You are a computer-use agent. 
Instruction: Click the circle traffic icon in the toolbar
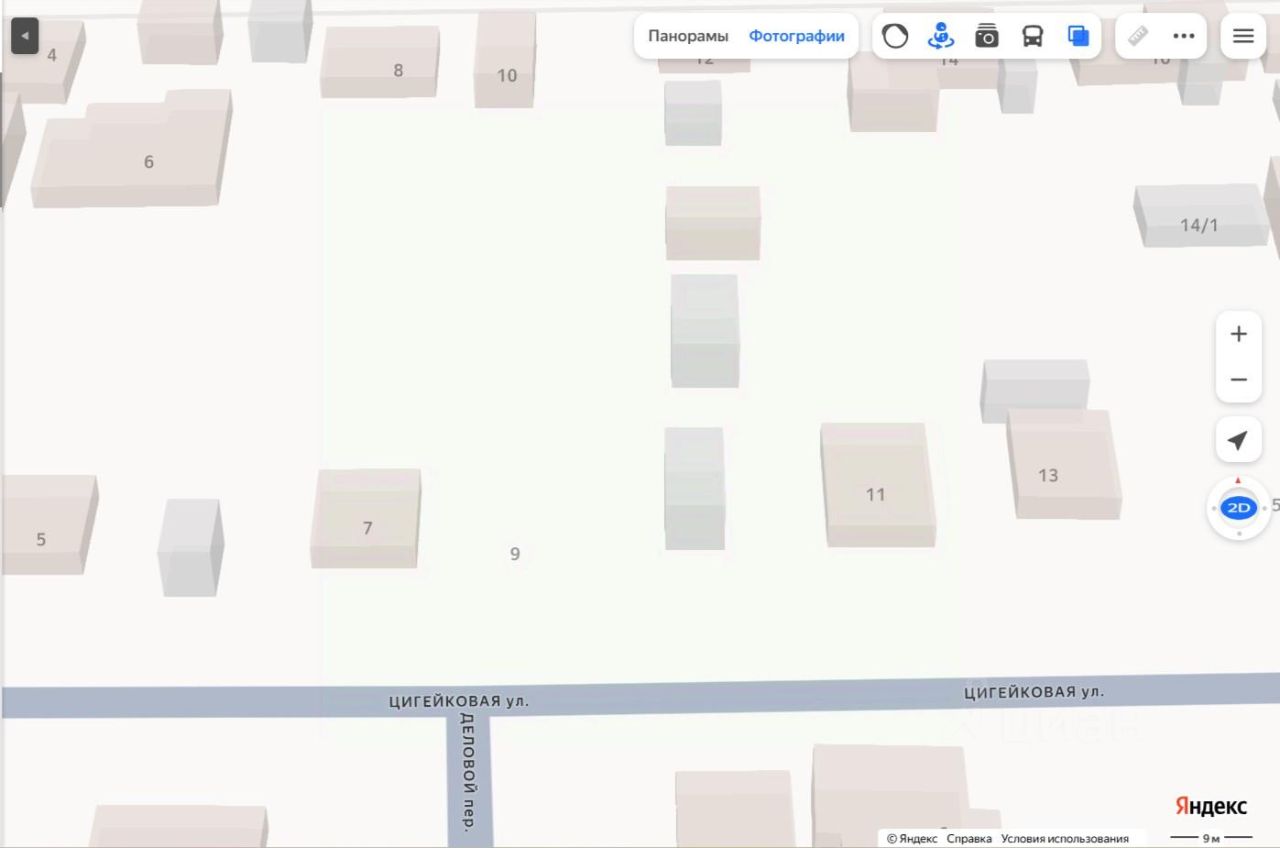pos(895,37)
